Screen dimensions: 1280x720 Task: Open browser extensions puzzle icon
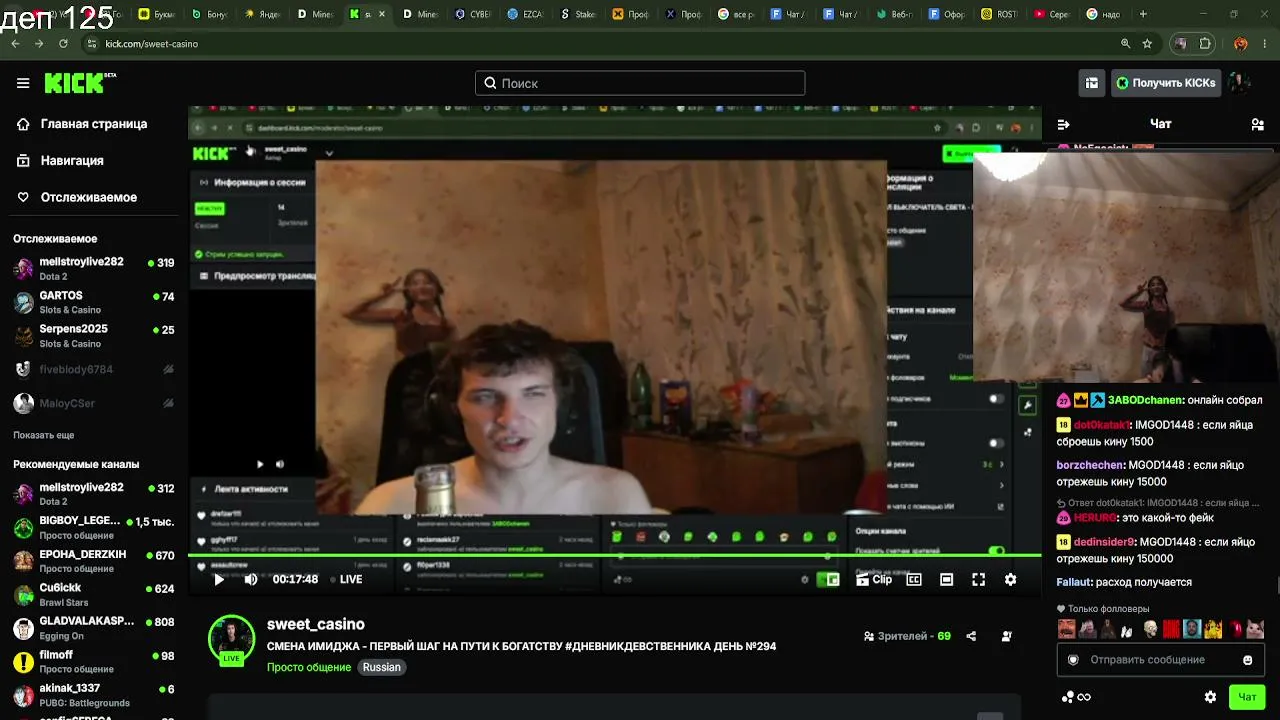[1205, 44]
